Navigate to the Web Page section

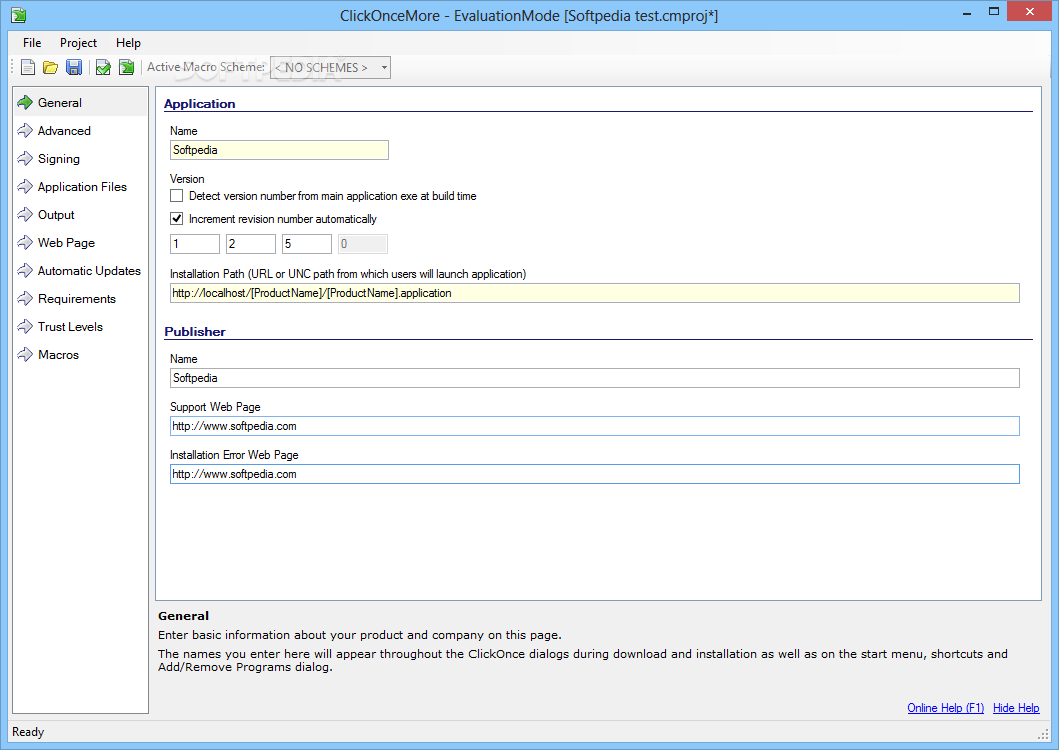click(x=80, y=243)
